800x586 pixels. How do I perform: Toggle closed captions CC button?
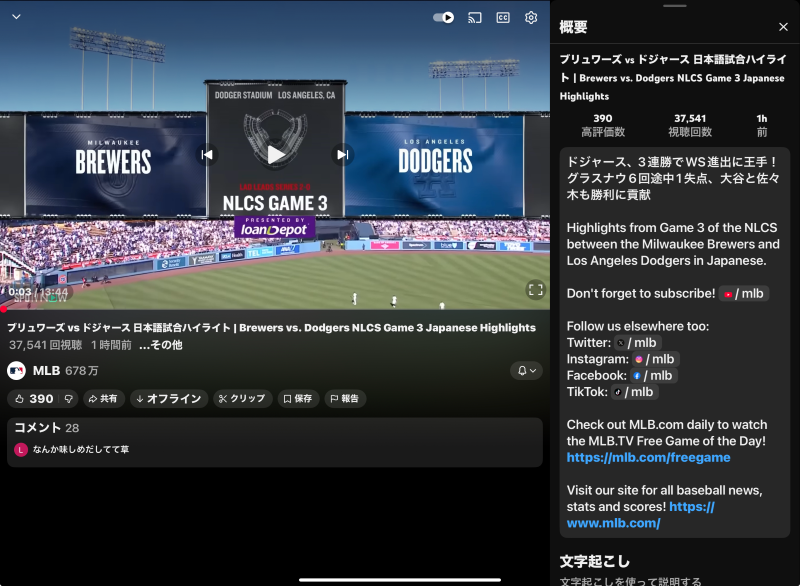coord(503,17)
